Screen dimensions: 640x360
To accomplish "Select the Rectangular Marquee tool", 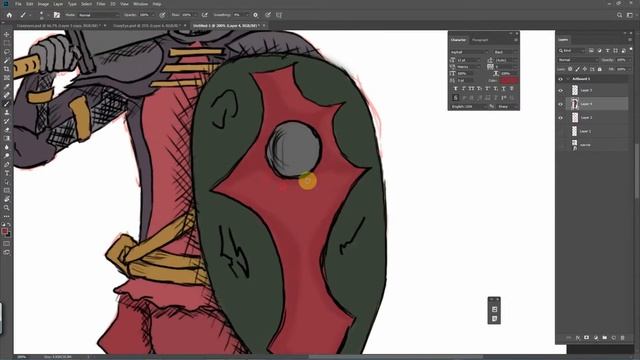I will click(7, 43).
